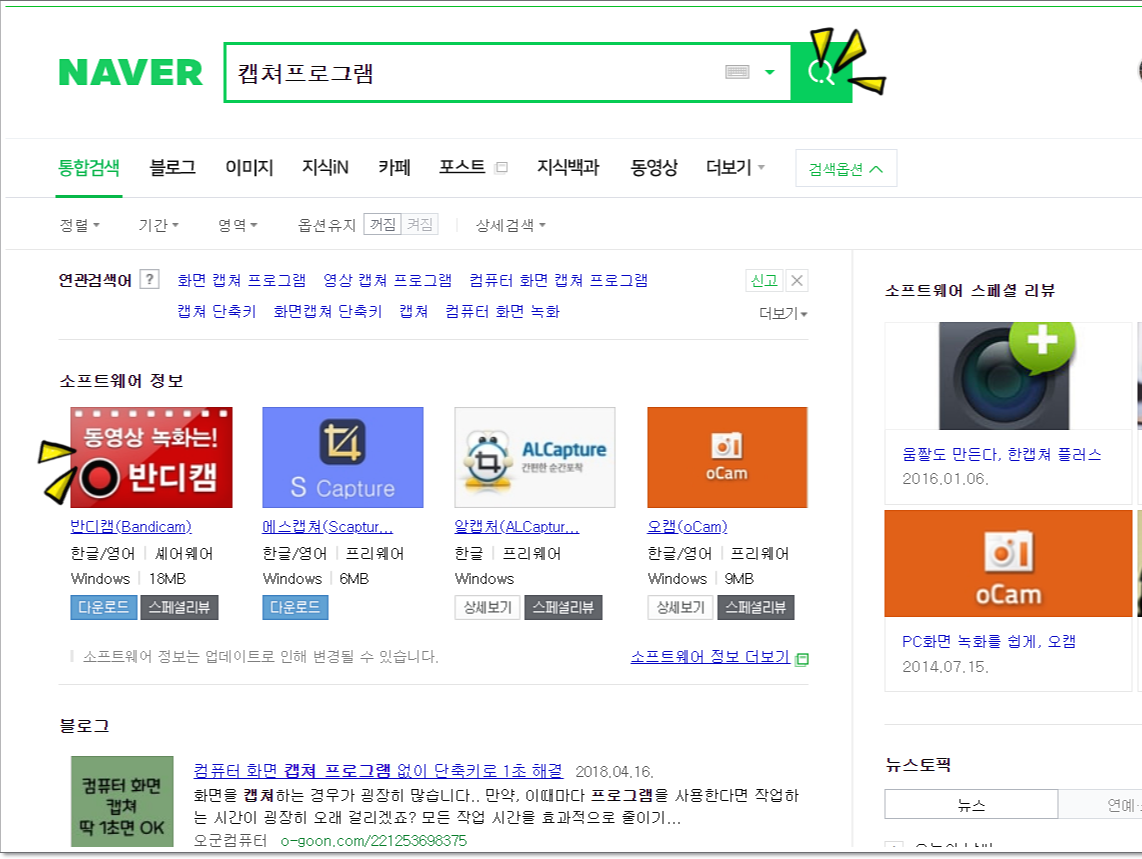Click 스페셜리뷰 button for Bandicam

coord(179,608)
